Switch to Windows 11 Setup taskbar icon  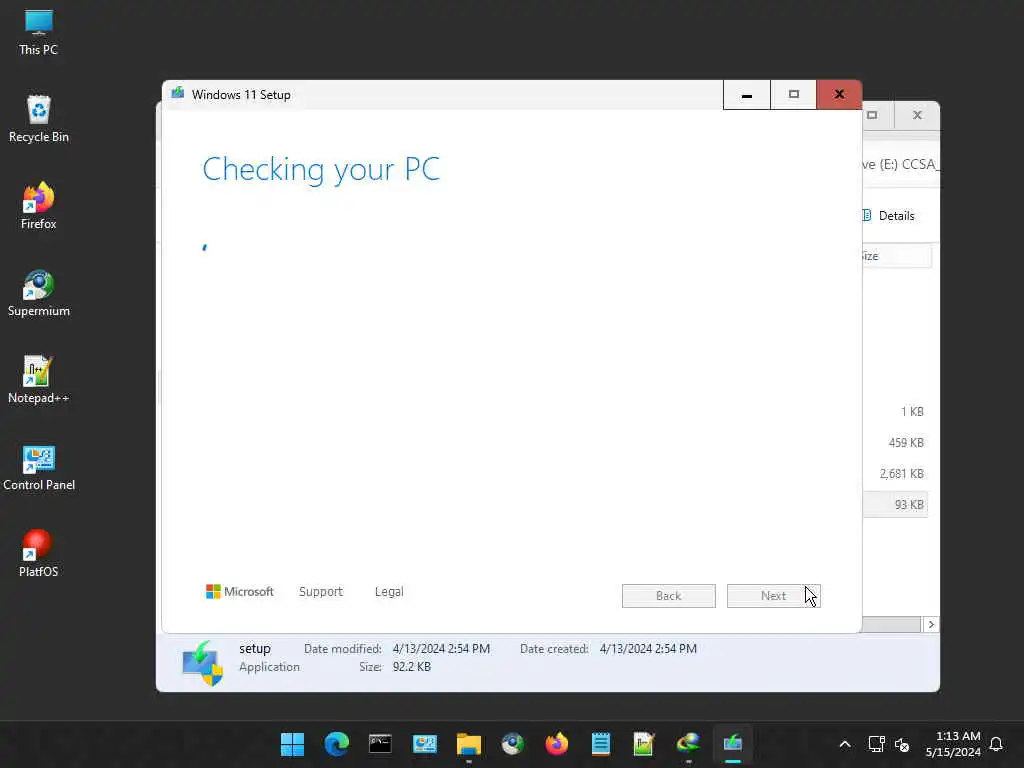[733, 744]
